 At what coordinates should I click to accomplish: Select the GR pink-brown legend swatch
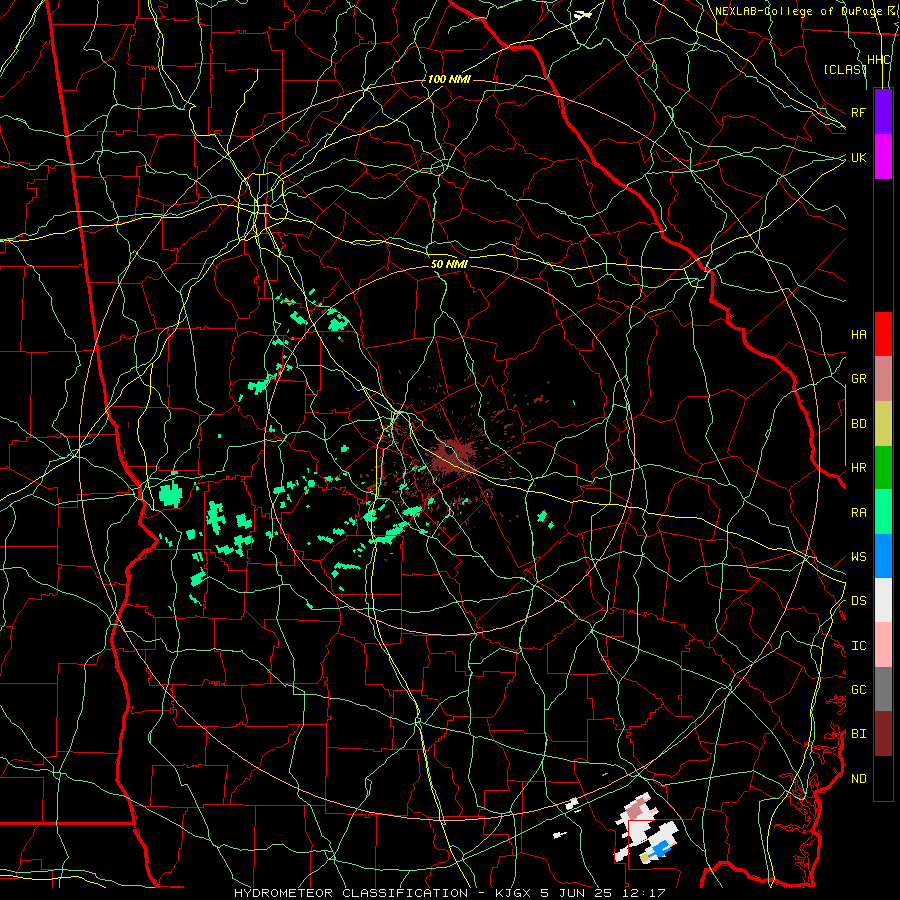click(883, 378)
